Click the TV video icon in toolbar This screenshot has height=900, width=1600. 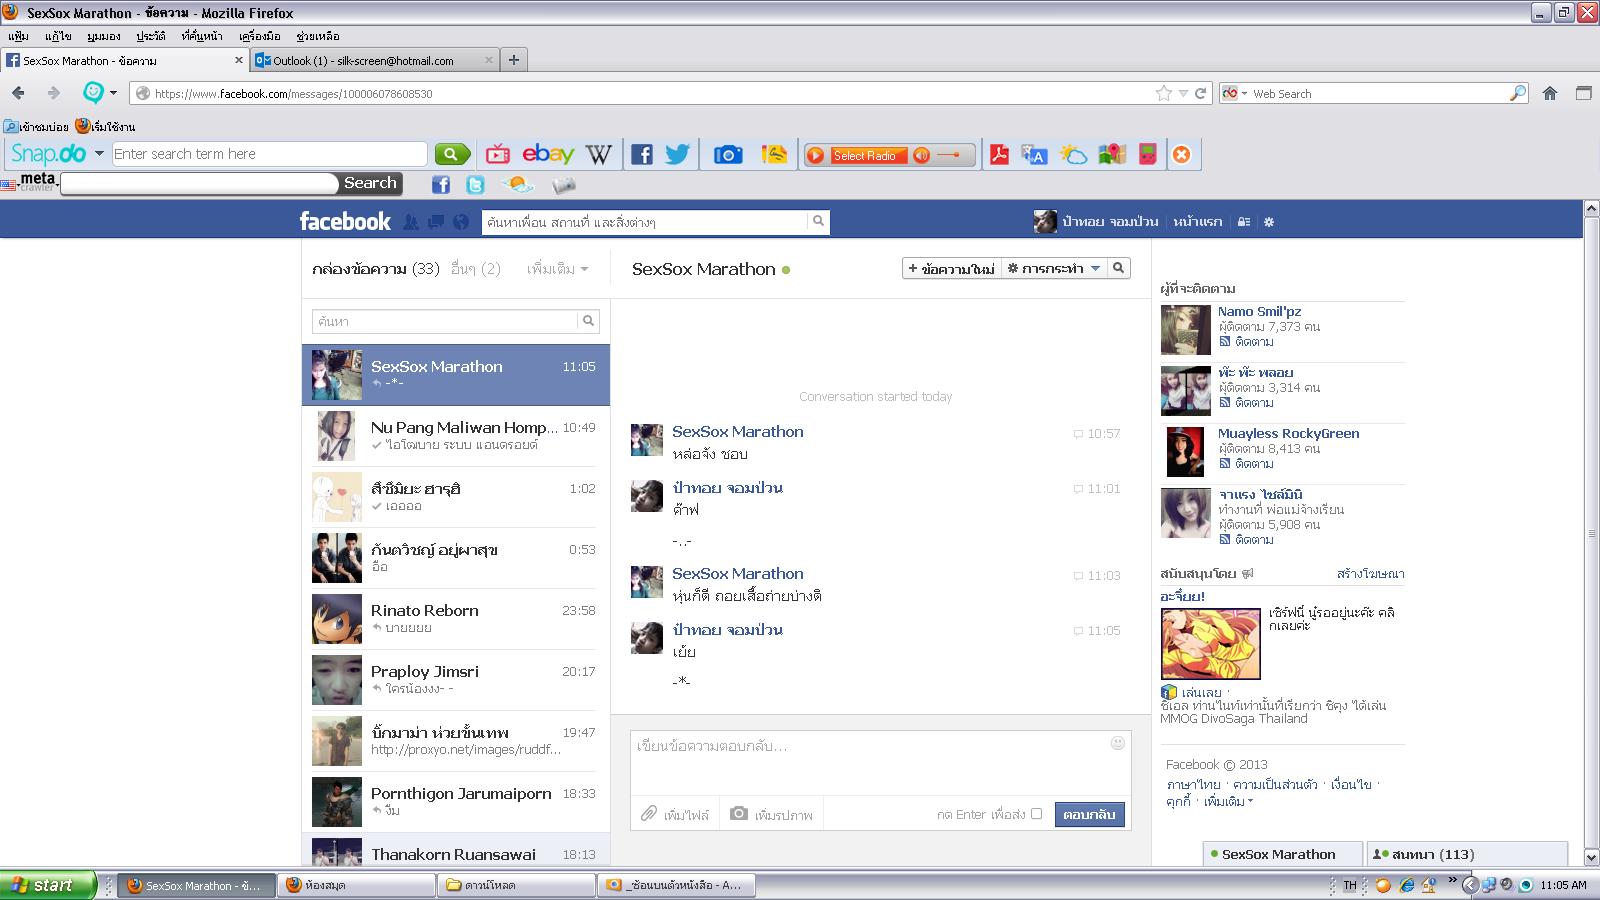click(498, 154)
